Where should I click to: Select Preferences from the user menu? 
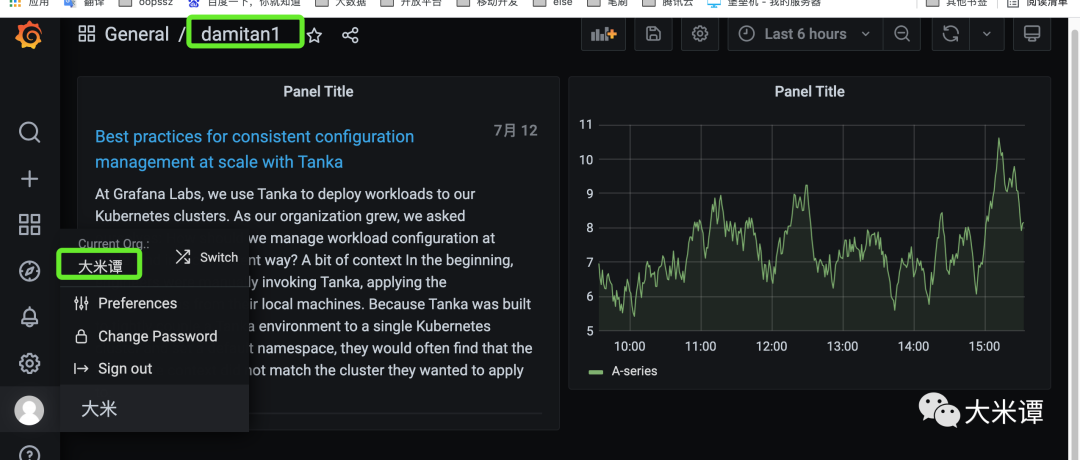pos(137,303)
